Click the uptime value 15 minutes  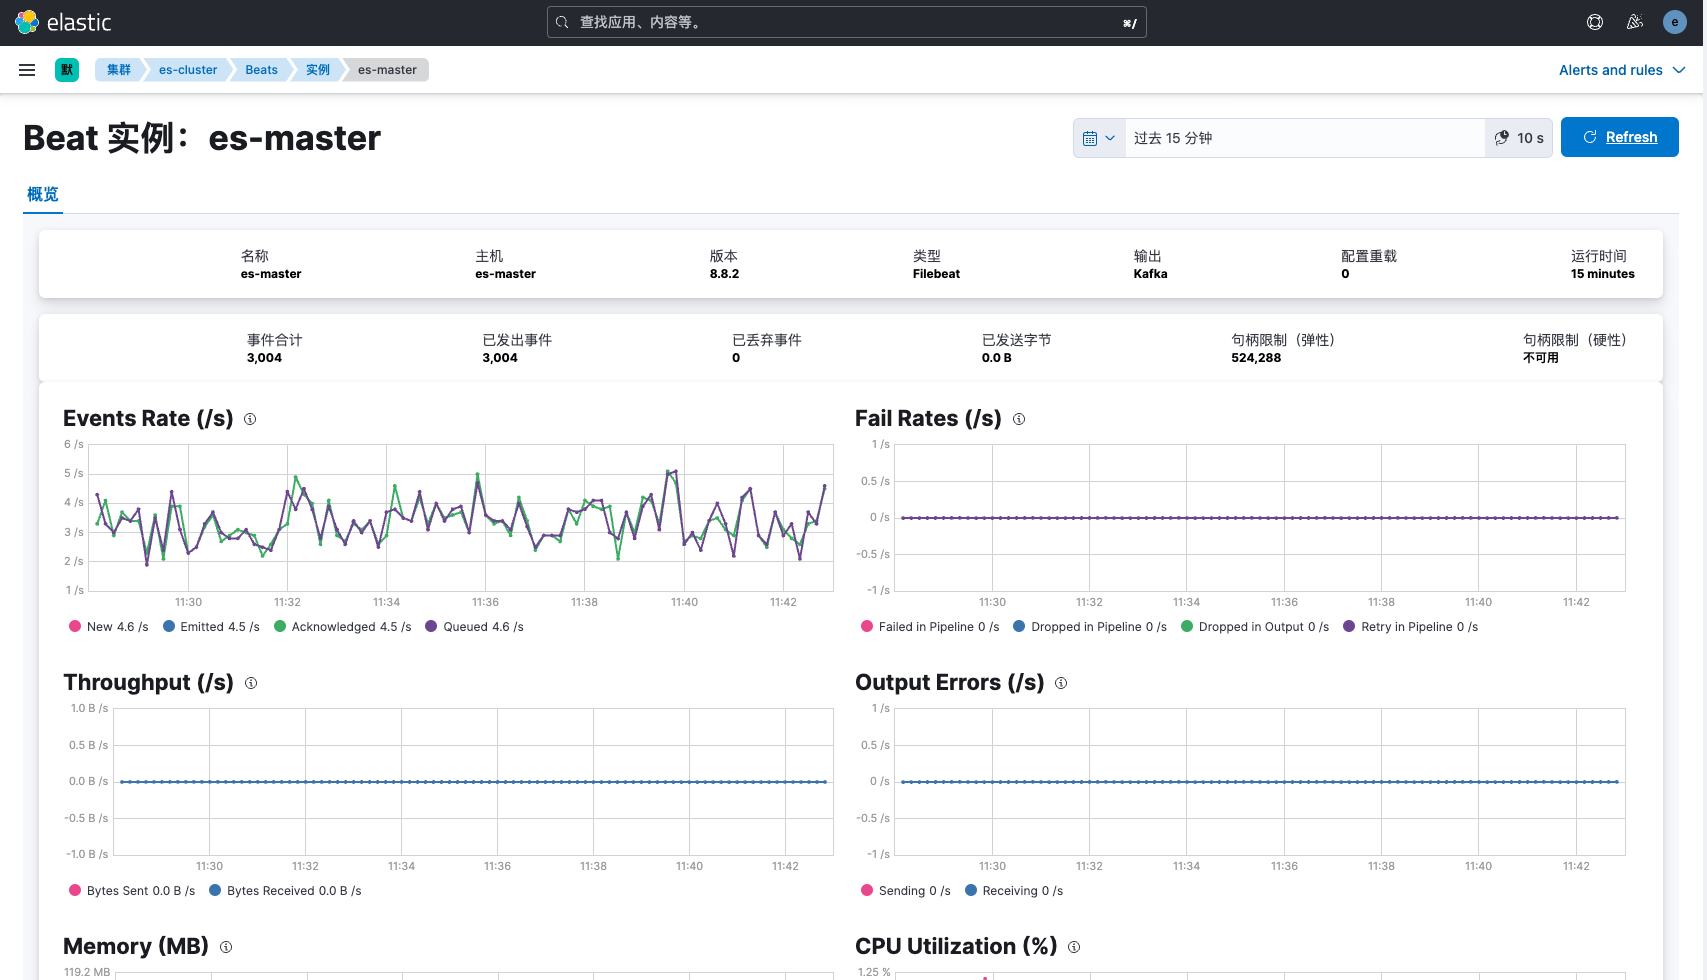pyautogui.click(x=1602, y=274)
